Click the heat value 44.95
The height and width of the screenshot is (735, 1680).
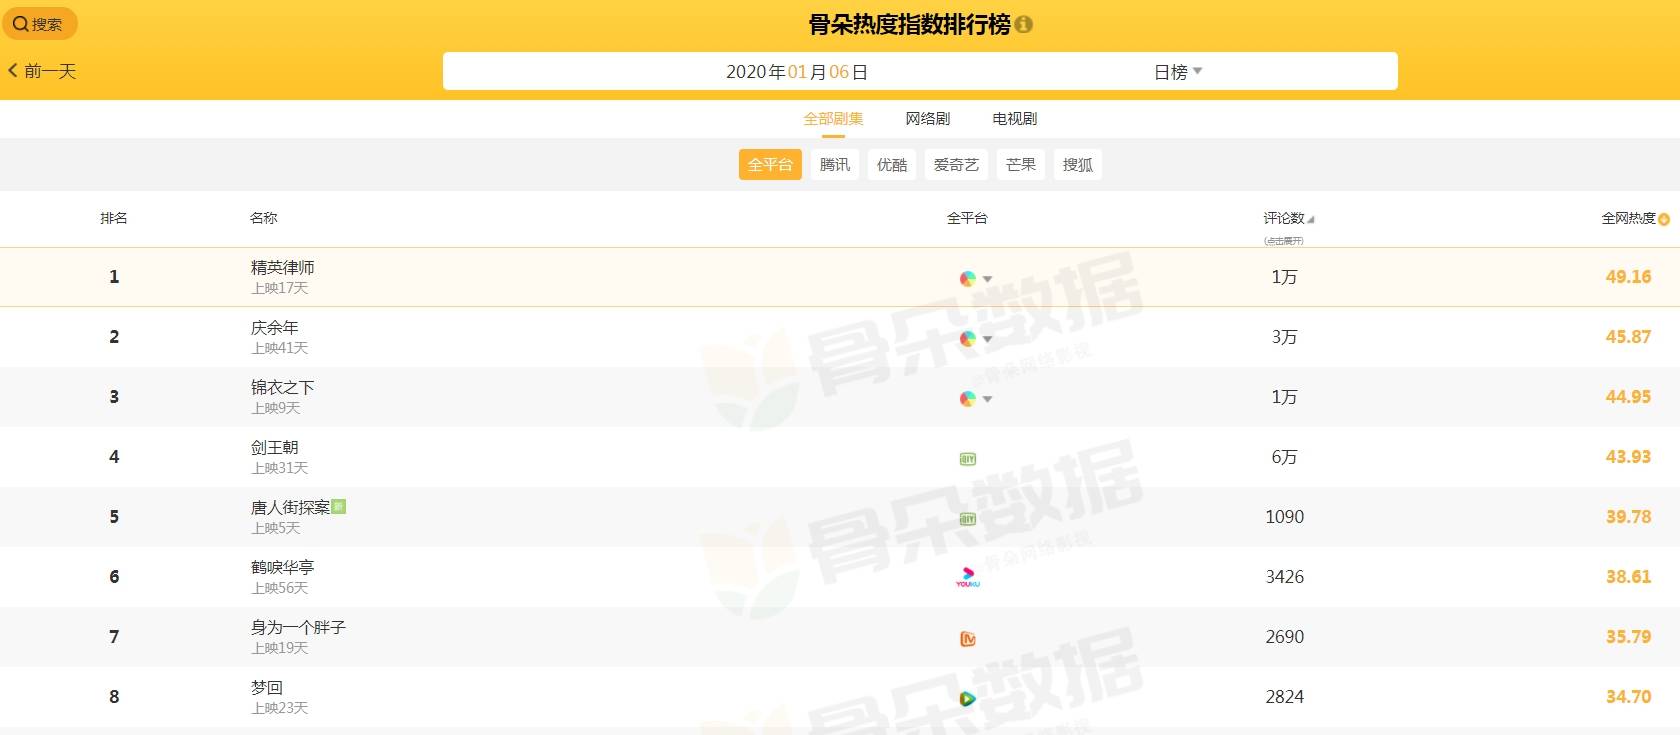(1628, 397)
